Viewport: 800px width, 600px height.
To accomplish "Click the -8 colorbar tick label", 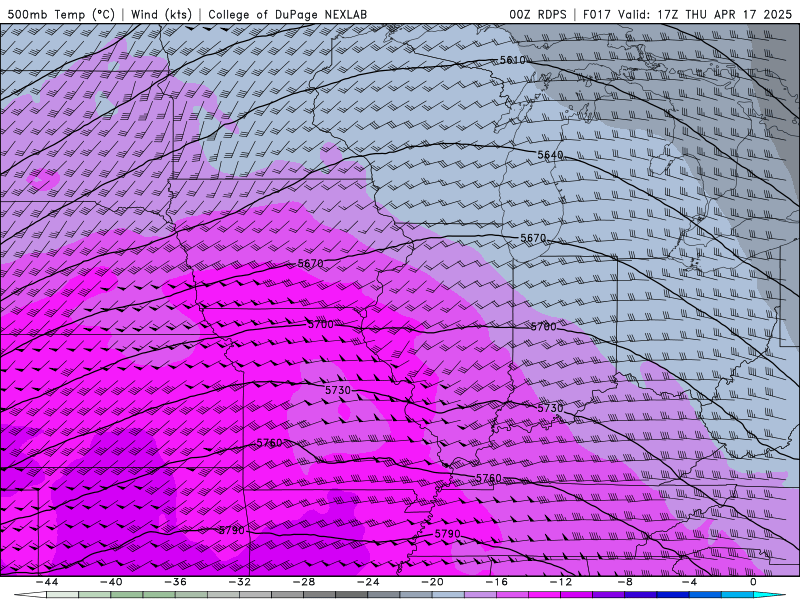I will click(625, 582).
